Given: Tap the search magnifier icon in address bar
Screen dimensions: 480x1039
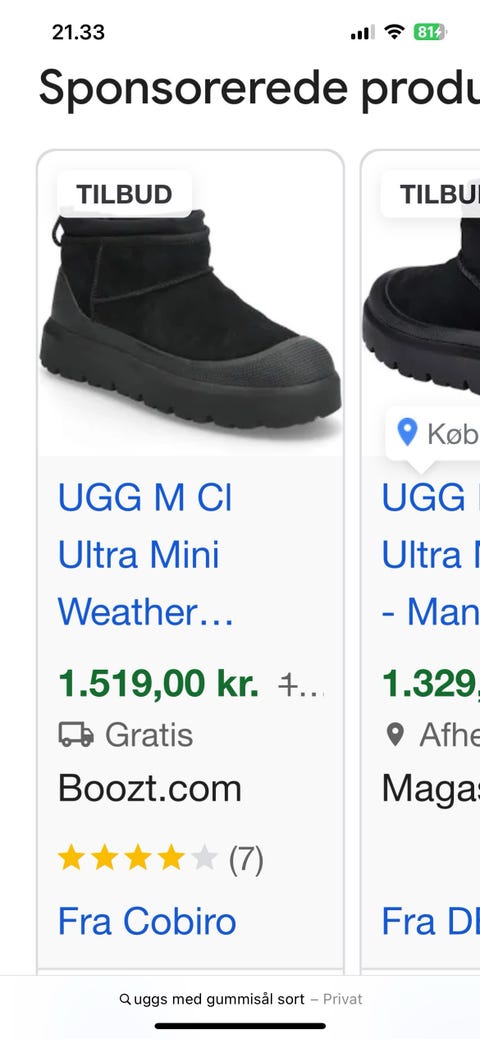Looking at the screenshot, I should (x=125, y=999).
